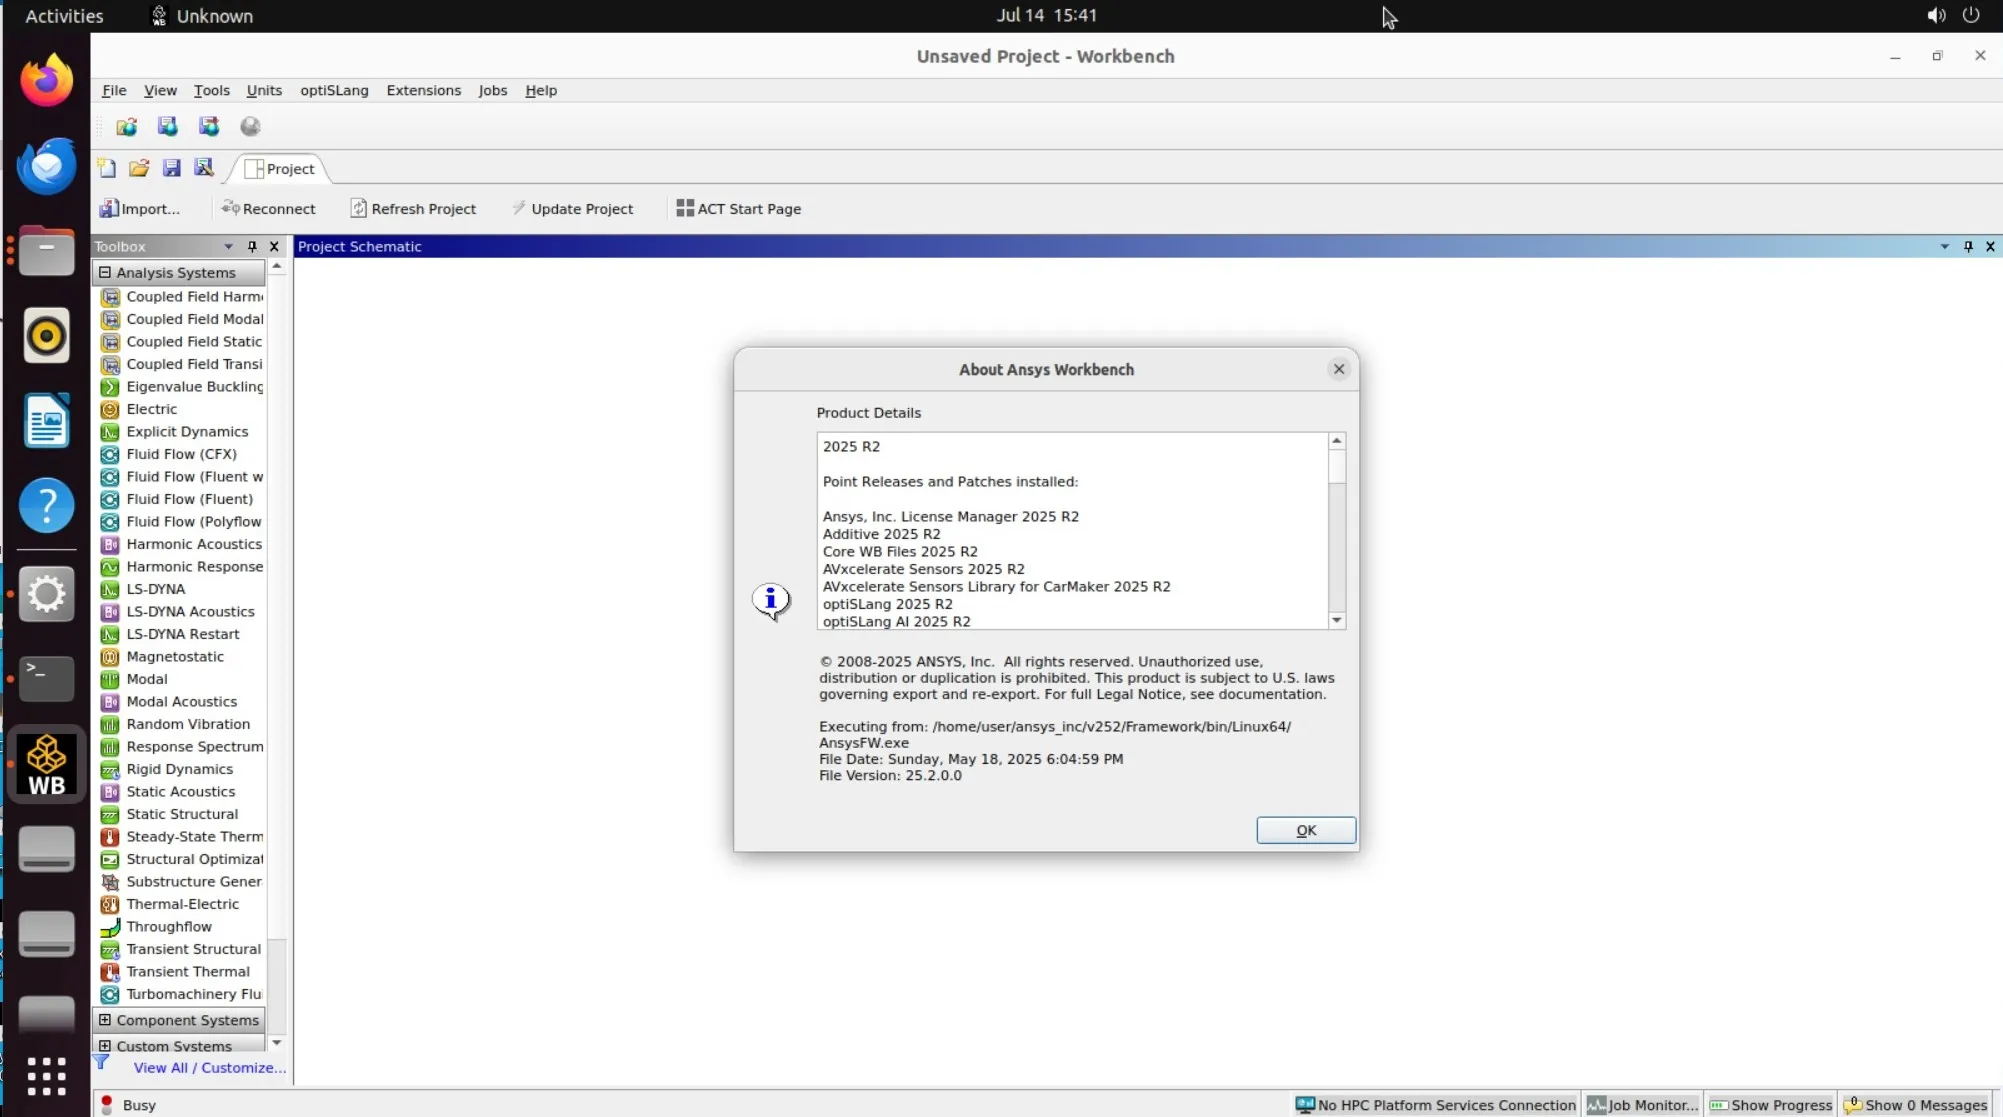Open the Terminal from the dock
Image resolution: width=2003 pixels, height=1117 pixels.
pos(46,679)
